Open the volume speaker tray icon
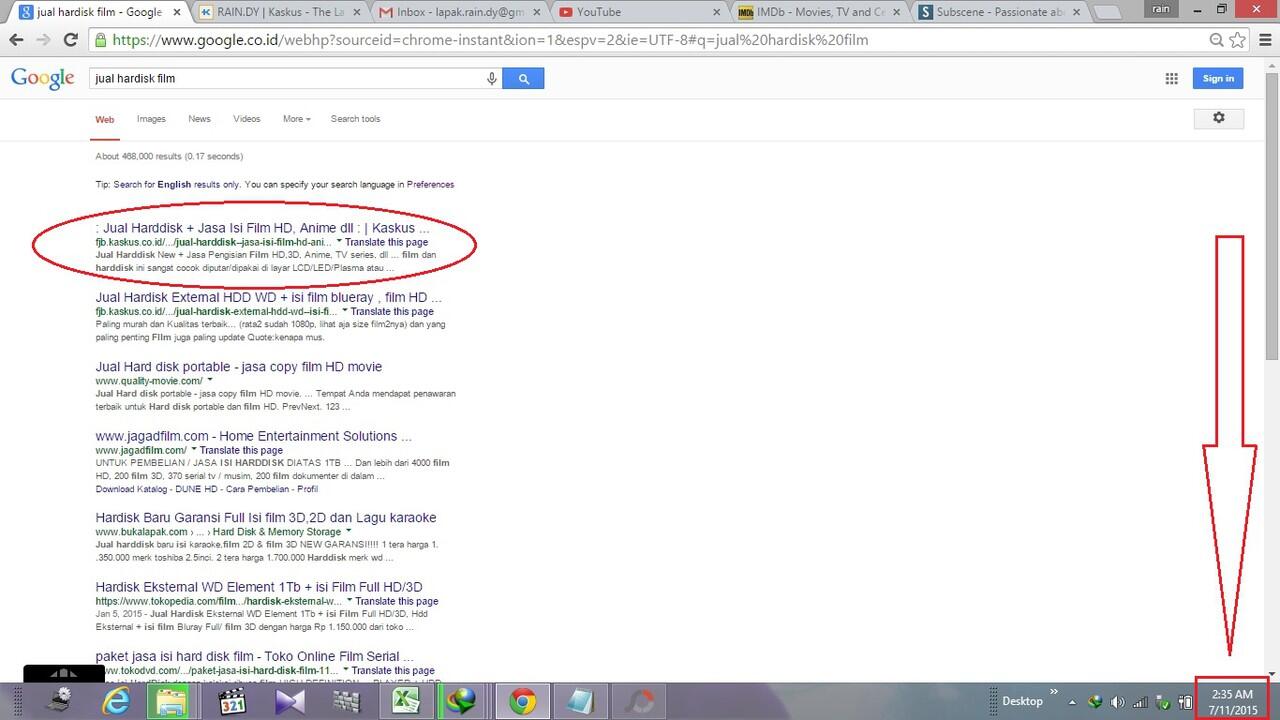The height and width of the screenshot is (720, 1280). pos(1117,702)
